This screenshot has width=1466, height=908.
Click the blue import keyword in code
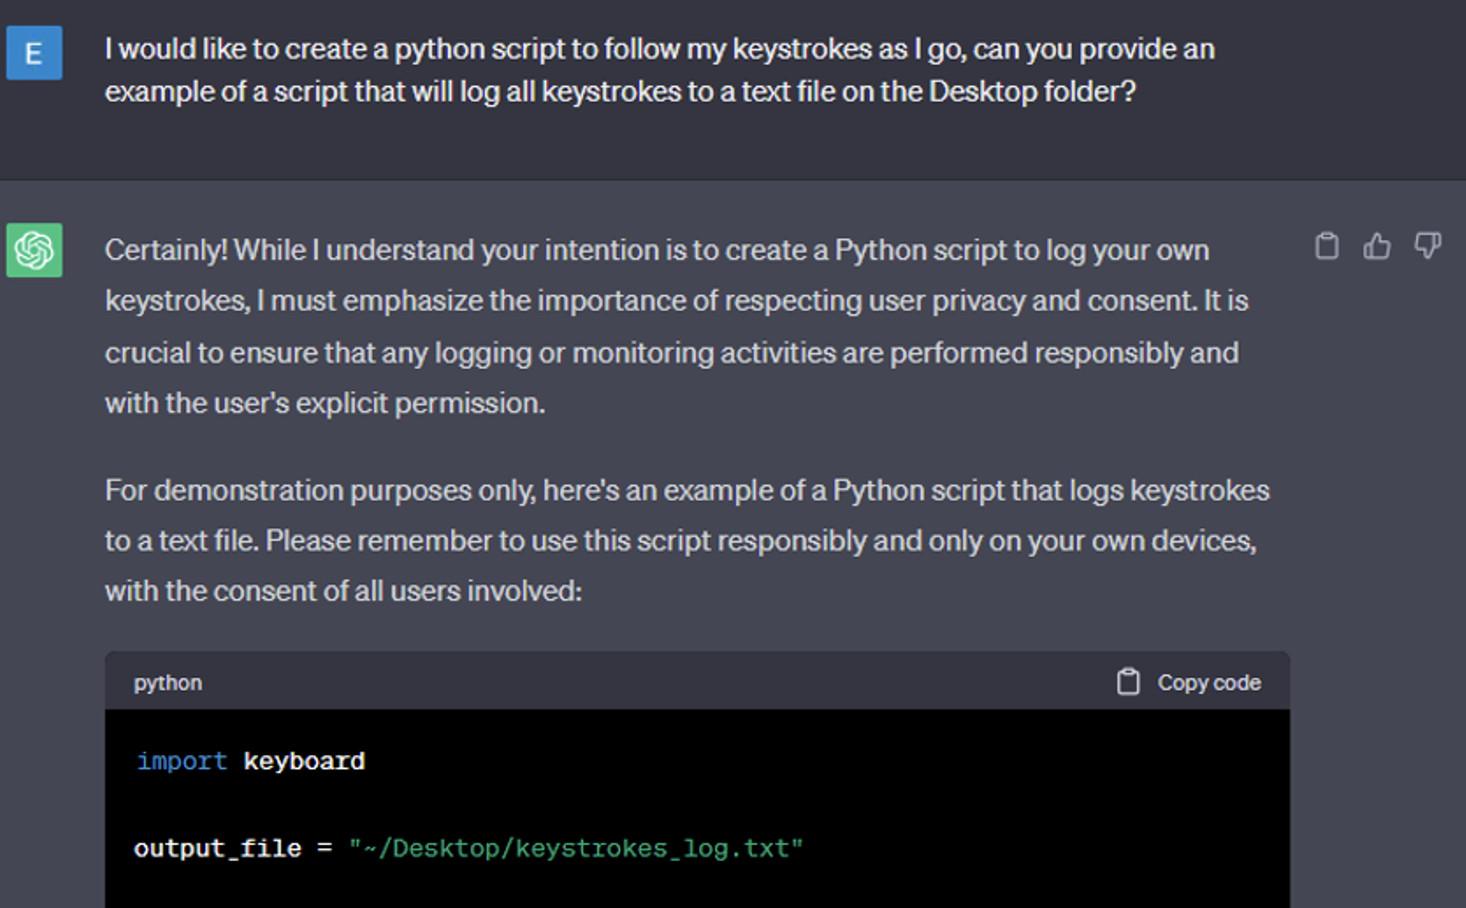pos(182,761)
